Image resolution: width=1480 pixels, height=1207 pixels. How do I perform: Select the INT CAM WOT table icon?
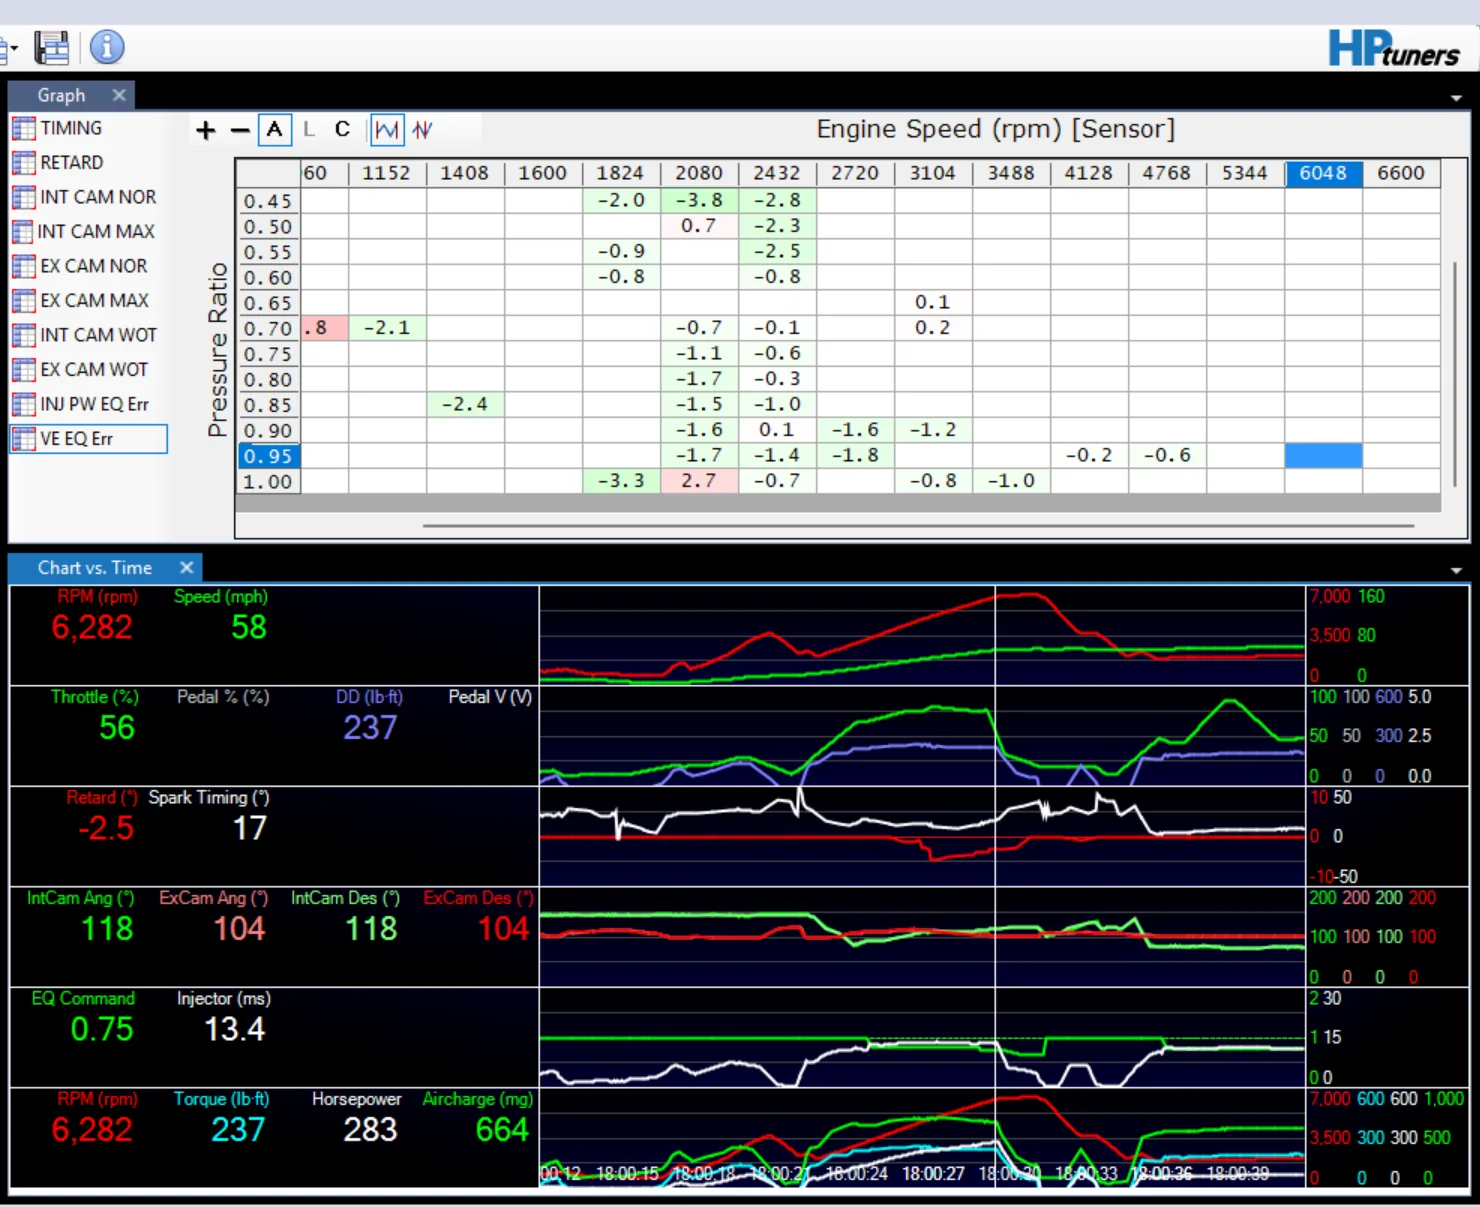23,335
